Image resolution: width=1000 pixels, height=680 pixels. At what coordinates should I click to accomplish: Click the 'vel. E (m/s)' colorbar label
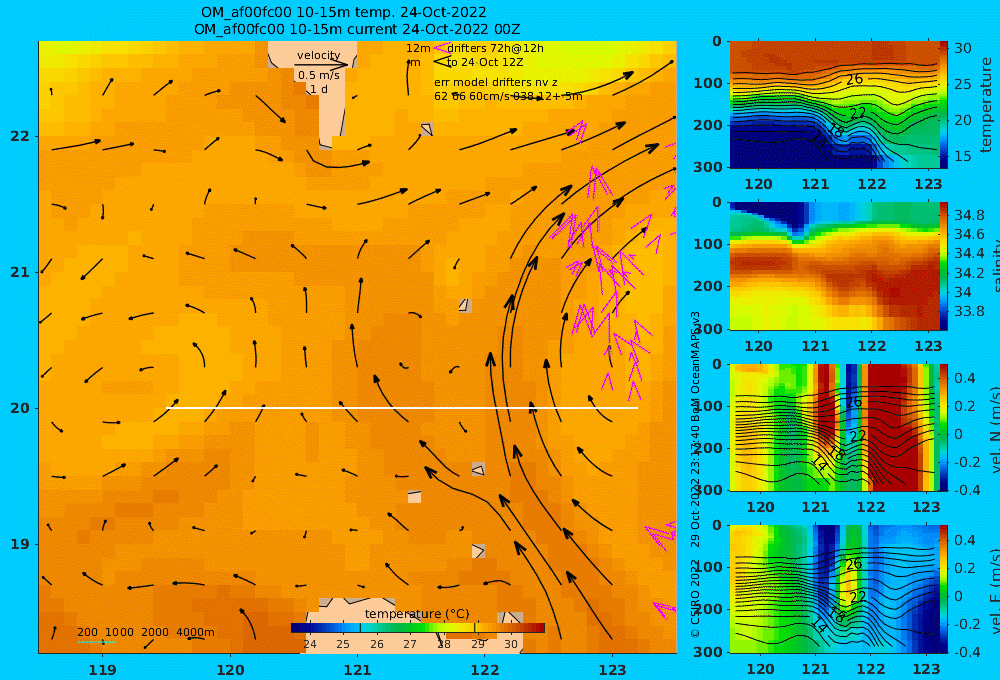[x=994, y=590]
